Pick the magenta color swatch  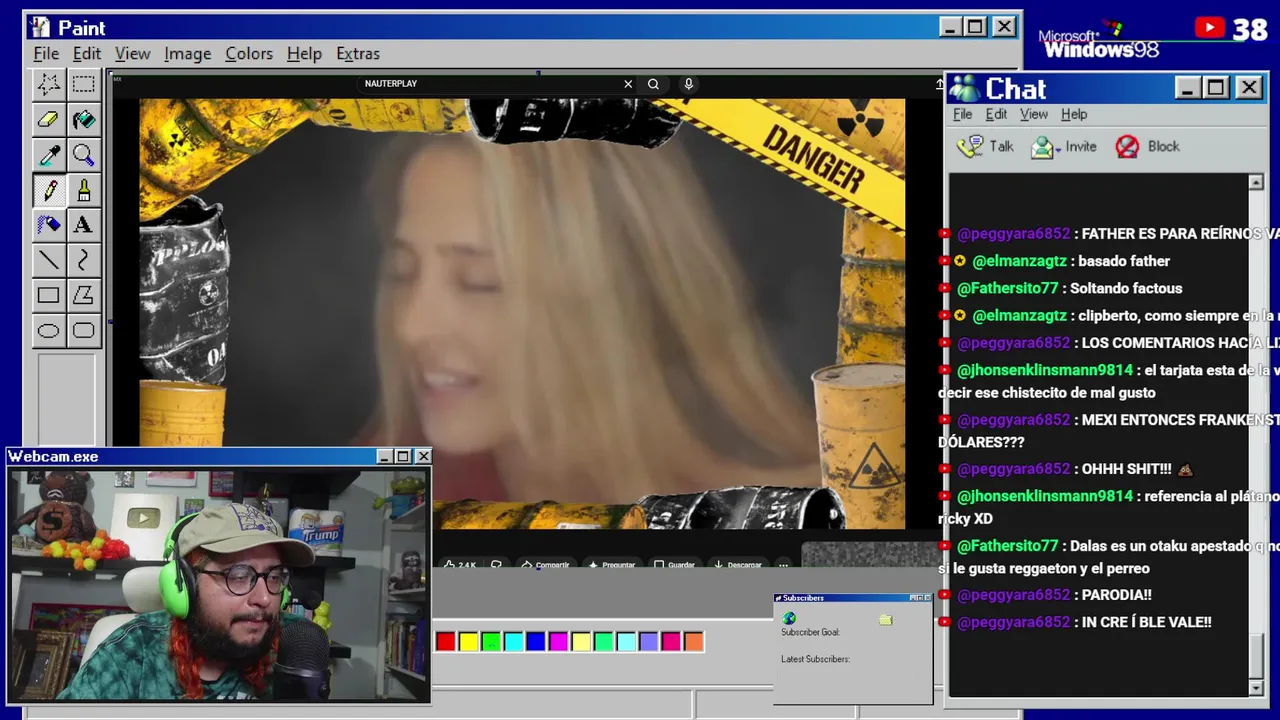558,641
